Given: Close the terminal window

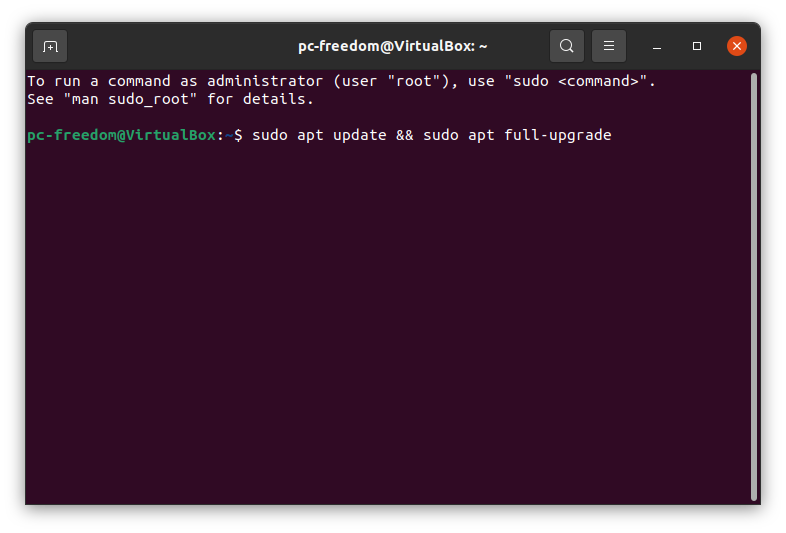Looking at the screenshot, I should [x=737, y=46].
